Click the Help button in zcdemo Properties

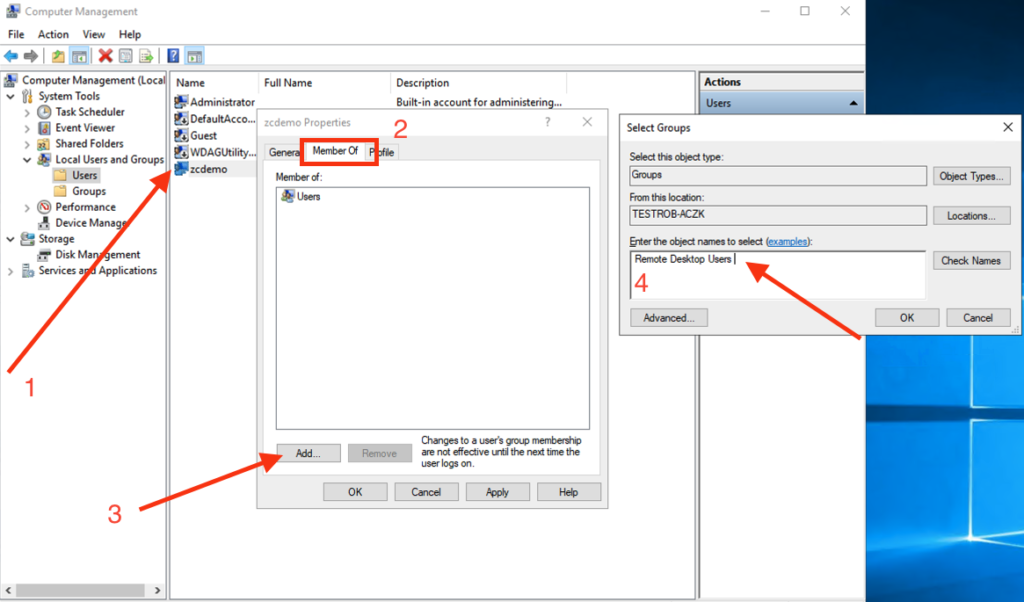[568, 492]
